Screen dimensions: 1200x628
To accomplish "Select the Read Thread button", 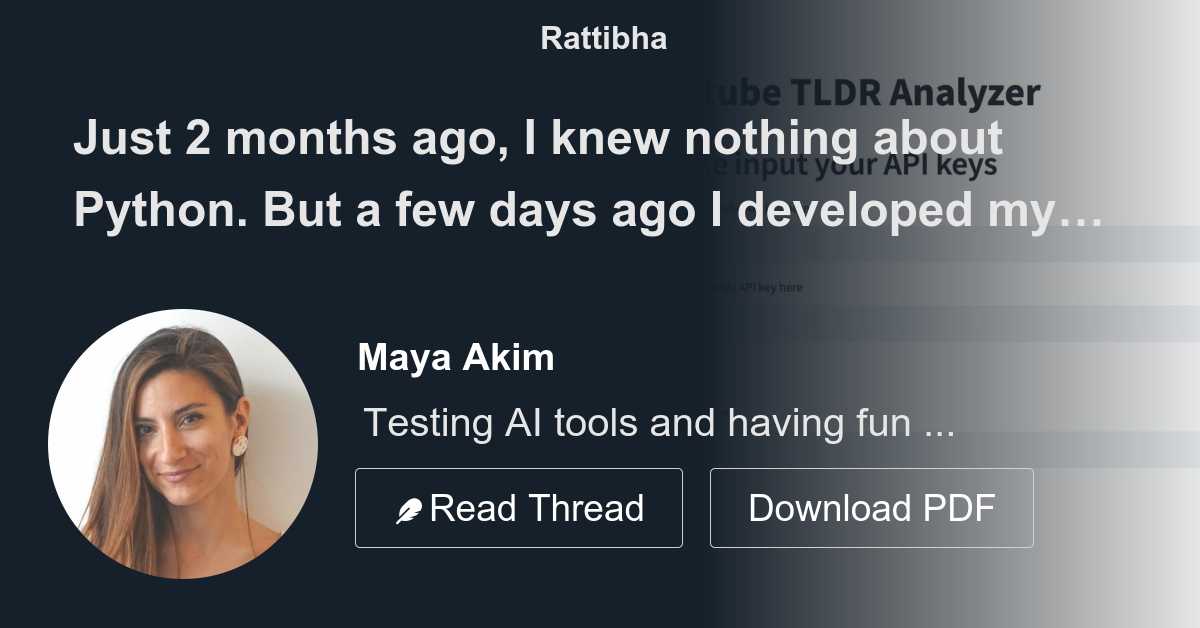I will pos(519,507).
